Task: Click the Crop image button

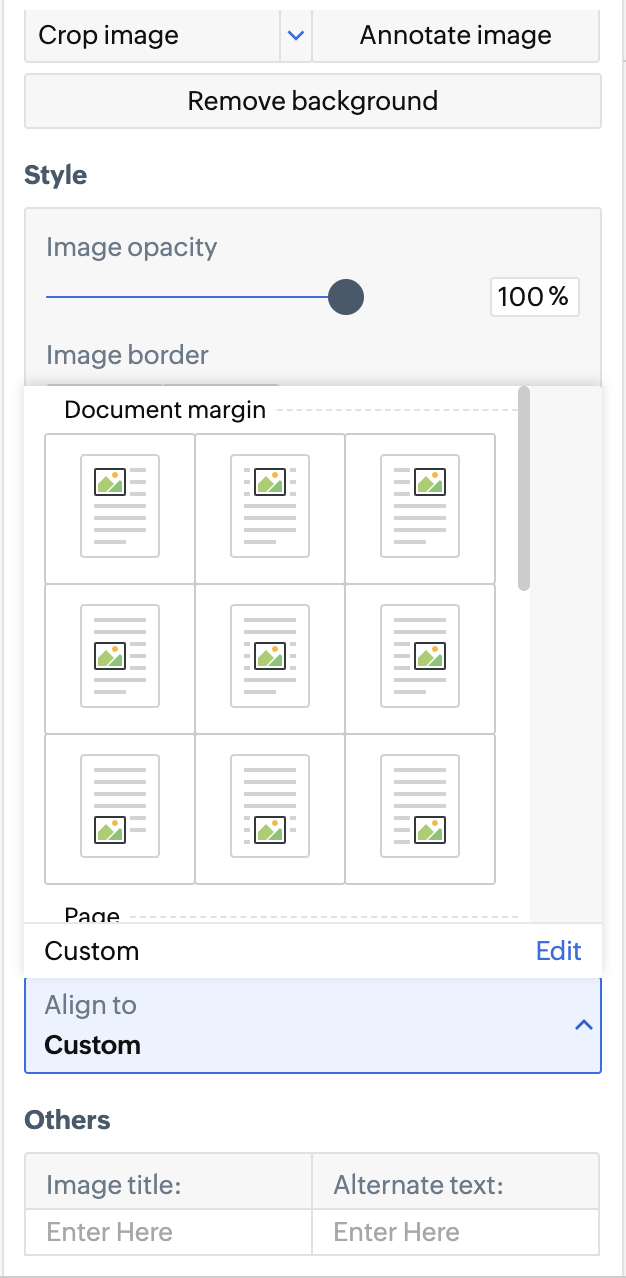Action: (150, 36)
